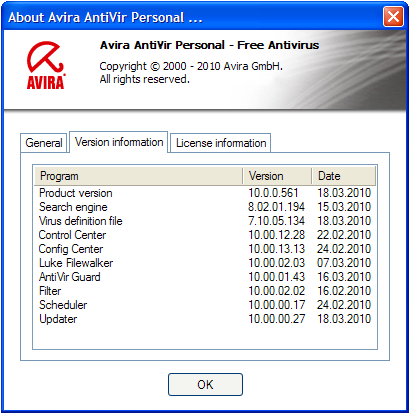Select the Filter row

(x=205, y=291)
